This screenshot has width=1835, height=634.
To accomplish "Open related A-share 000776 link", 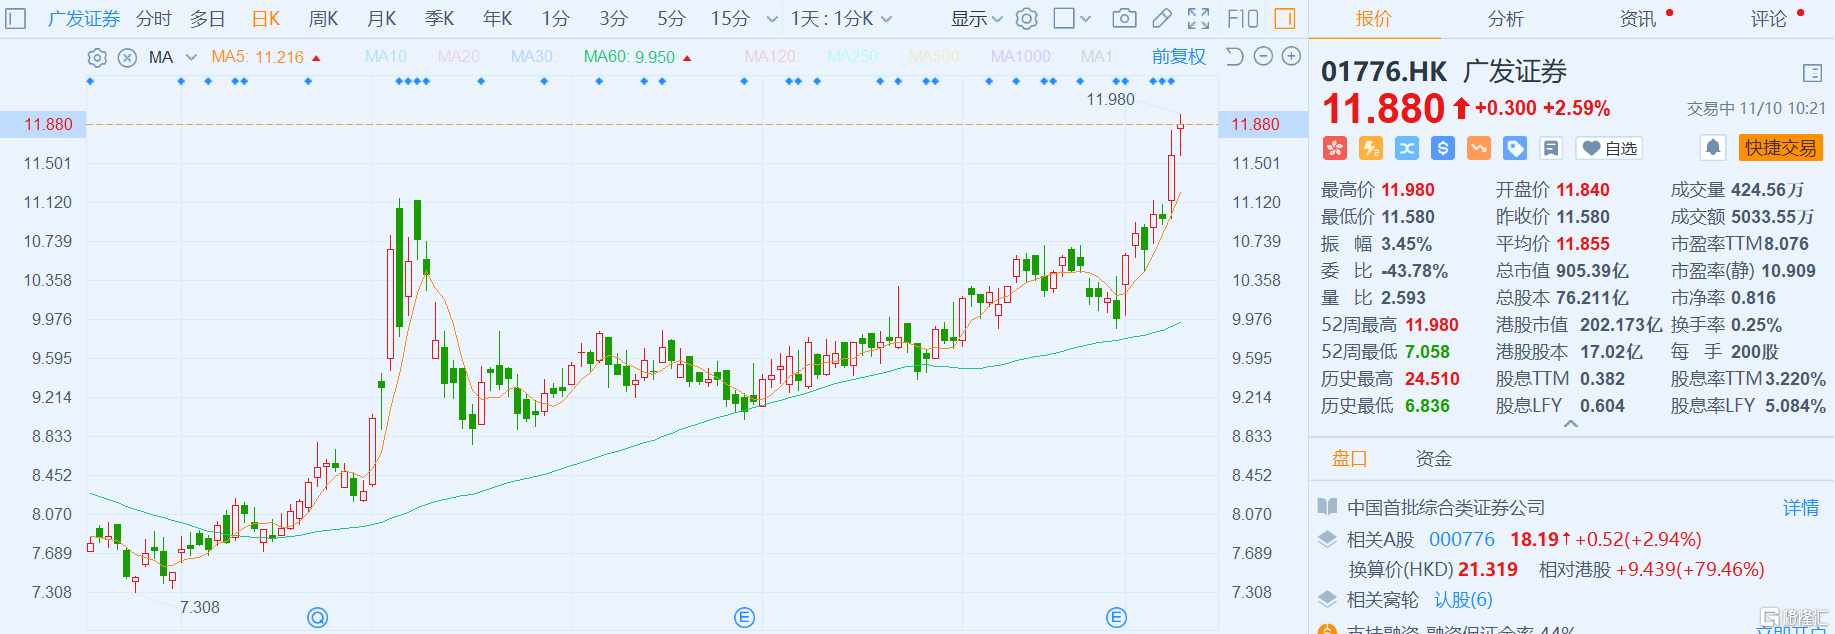I will (1462, 540).
